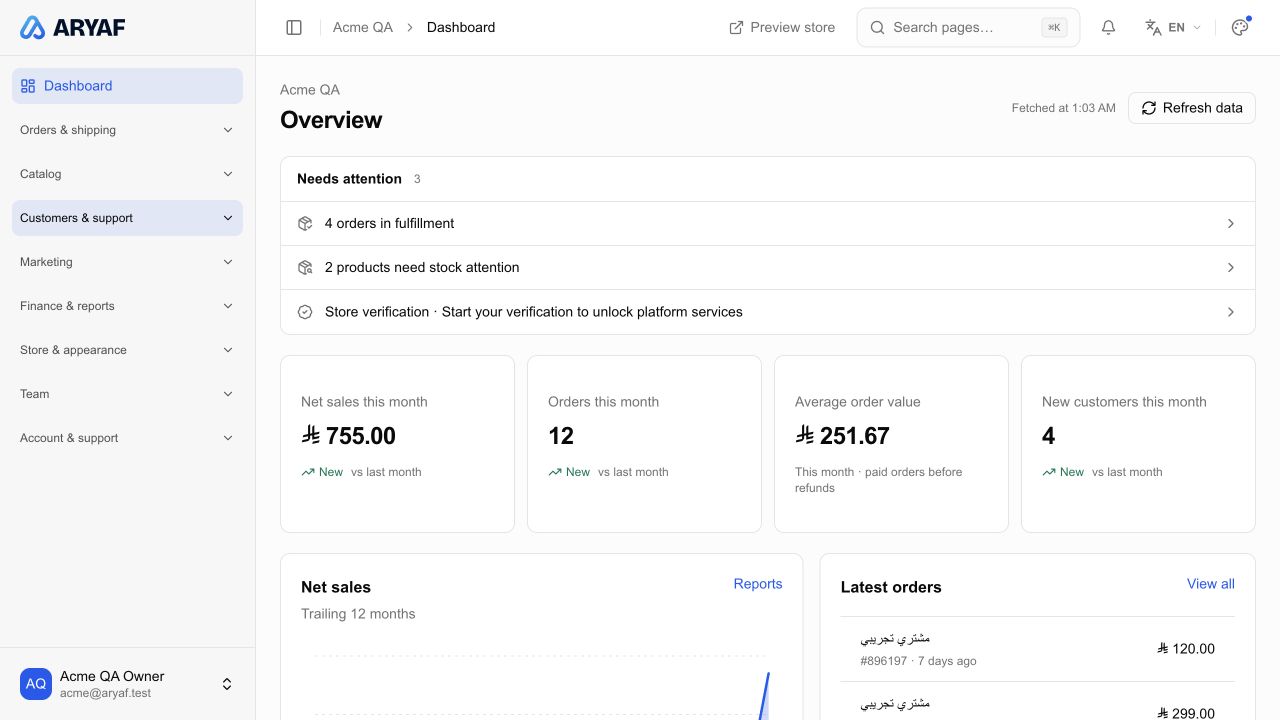Expand Customers & support section

127,218
